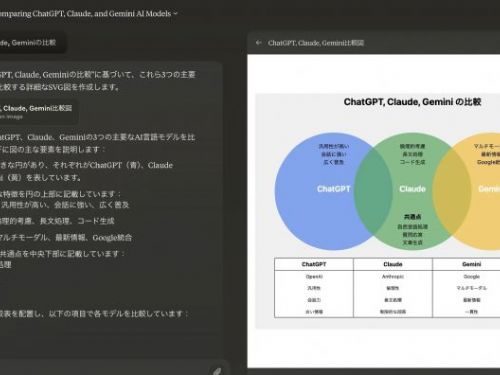Click the ChatGPT table column header
The image size is (500, 375).
(x=314, y=264)
